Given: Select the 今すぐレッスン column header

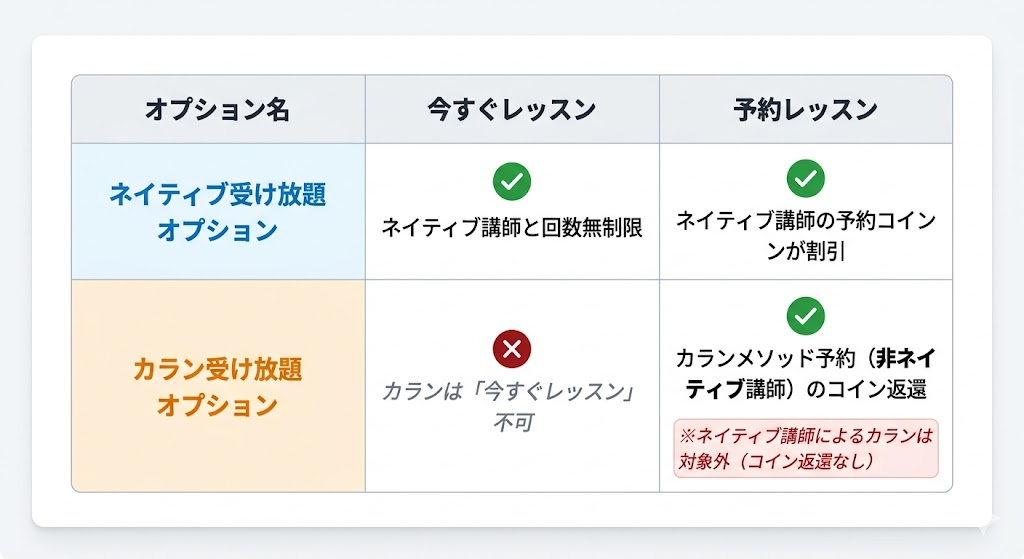Looking at the screenshot, I should [x=511, y=110].
